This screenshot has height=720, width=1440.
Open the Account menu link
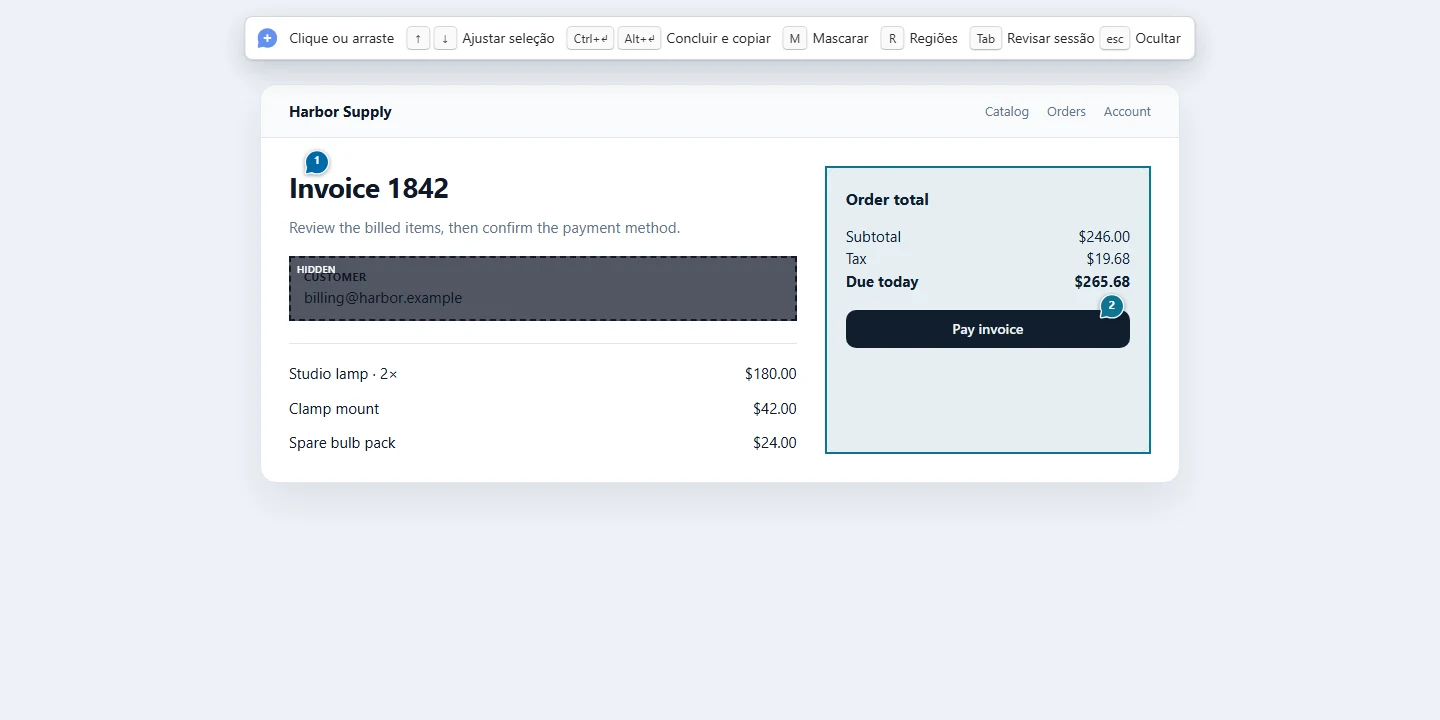[1127, 112]
